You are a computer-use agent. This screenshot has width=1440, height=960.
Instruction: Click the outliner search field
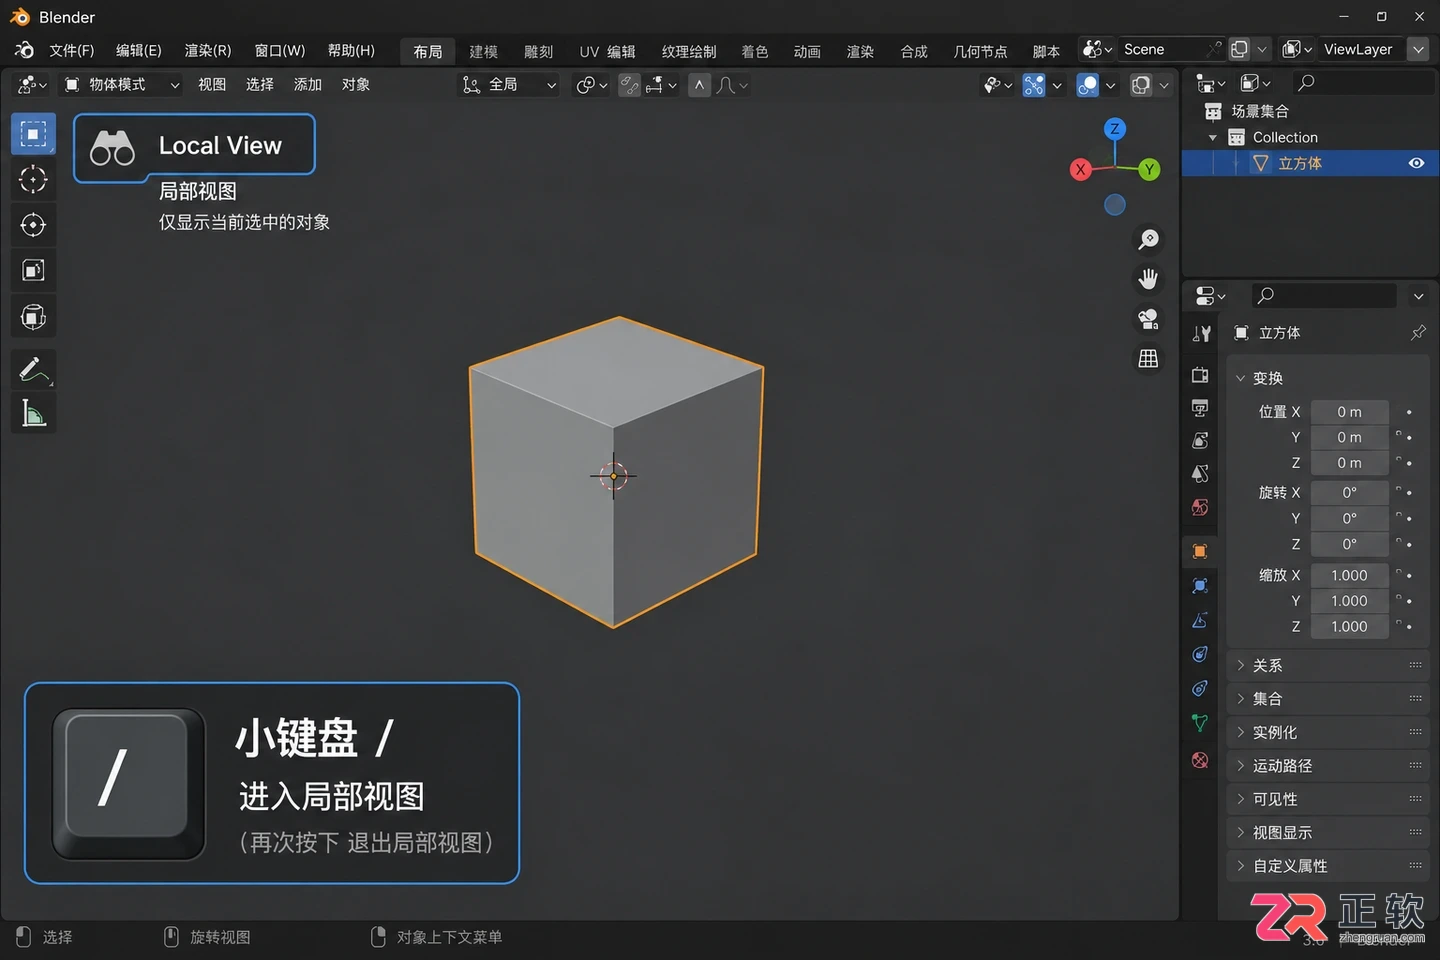pos(1362,83)
